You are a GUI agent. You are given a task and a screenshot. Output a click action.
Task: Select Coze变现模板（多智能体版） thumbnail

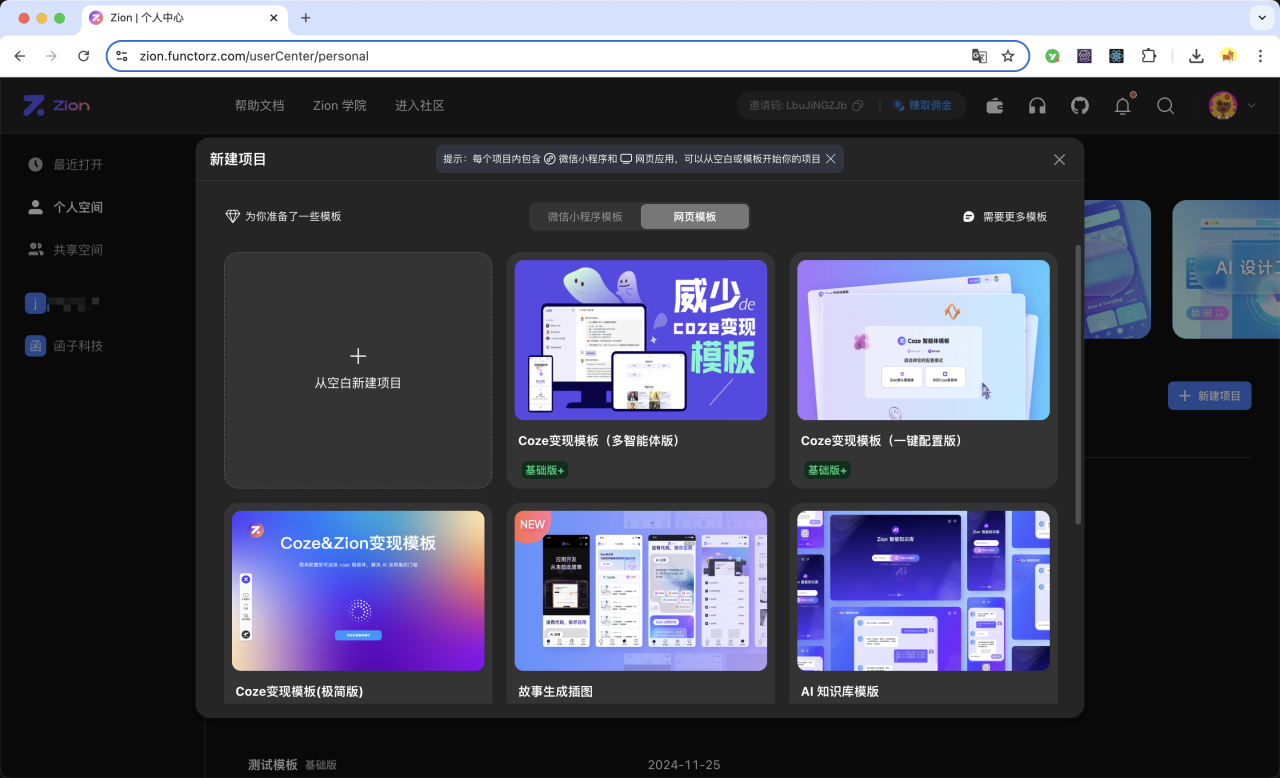pos(641,340)
